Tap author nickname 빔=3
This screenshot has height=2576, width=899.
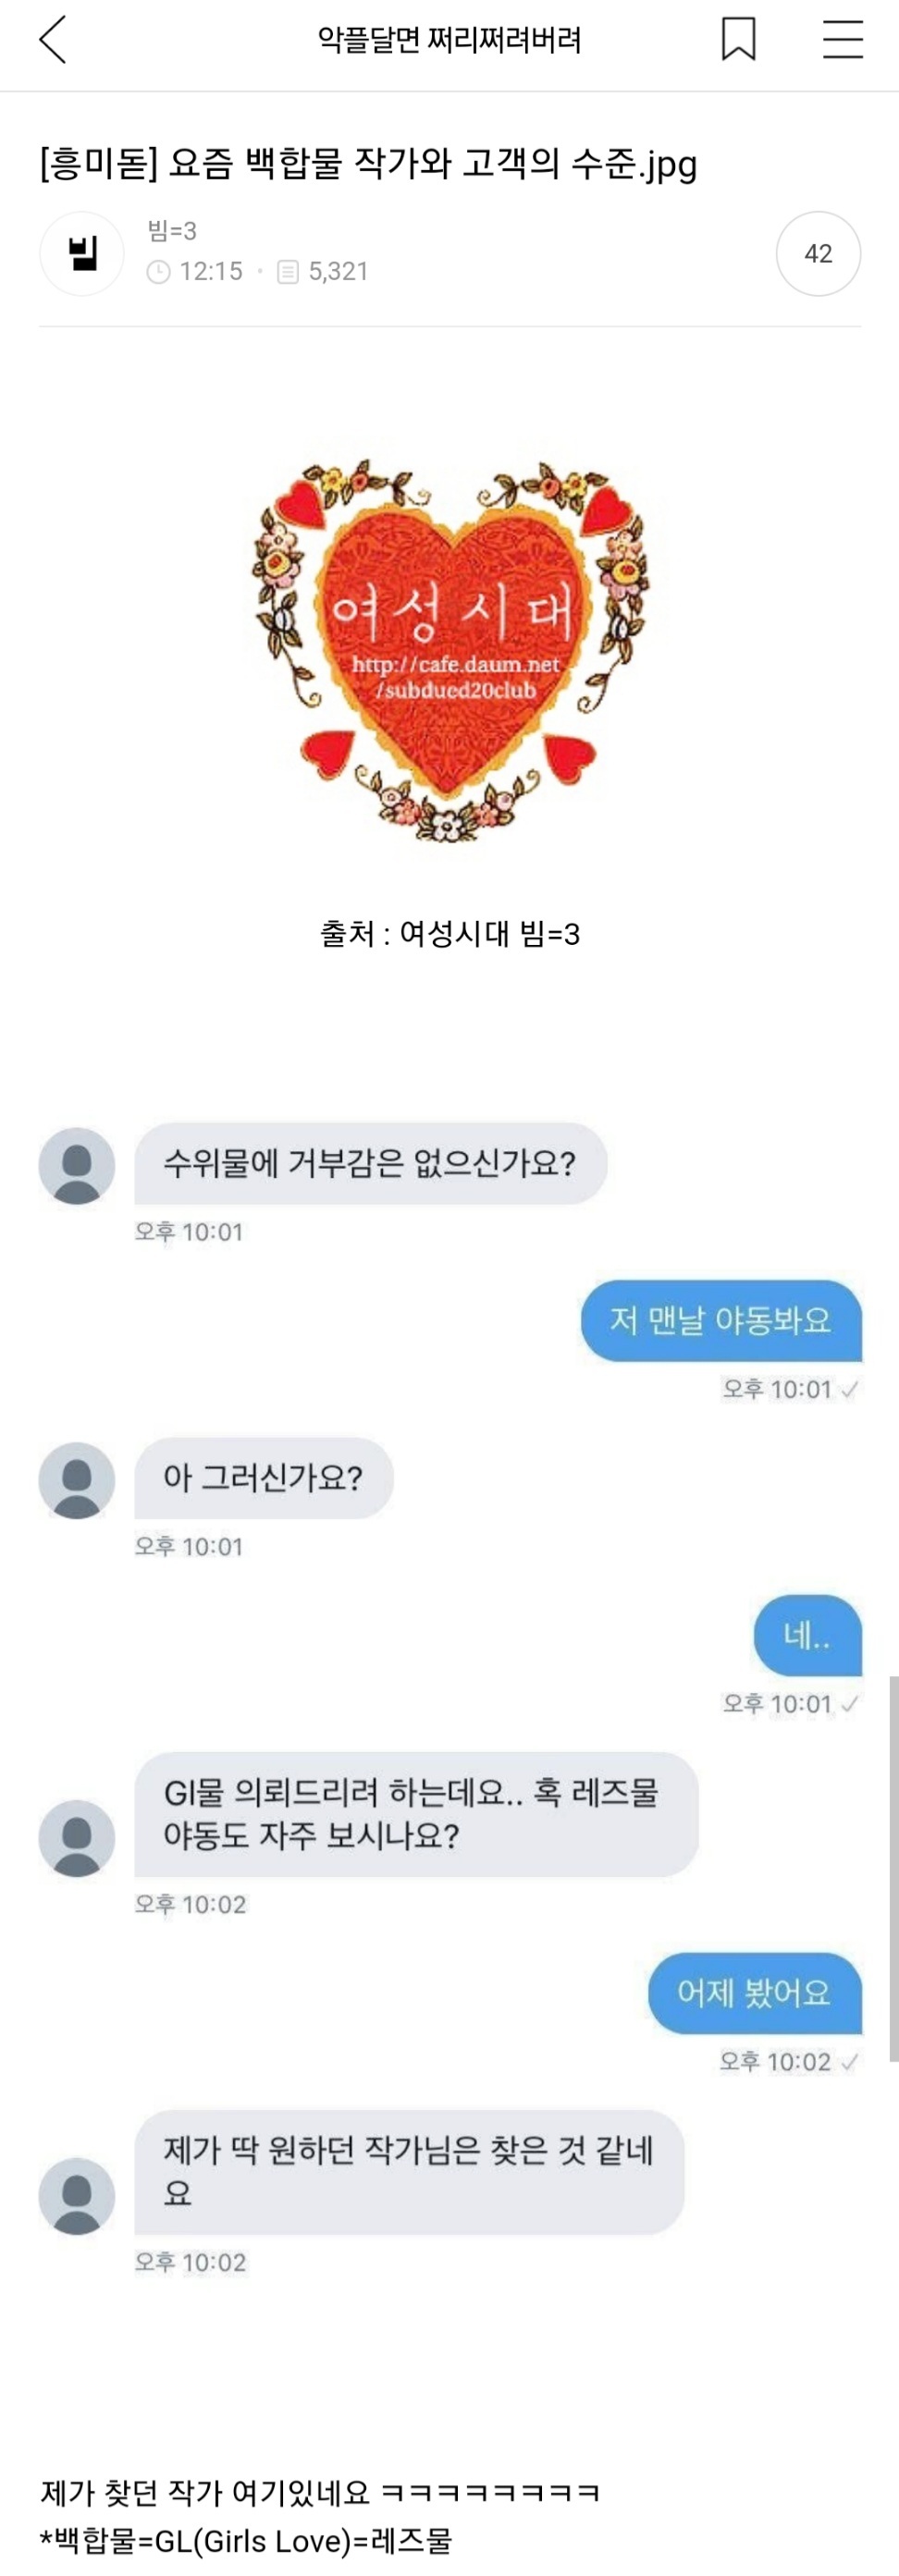[172, 231]
